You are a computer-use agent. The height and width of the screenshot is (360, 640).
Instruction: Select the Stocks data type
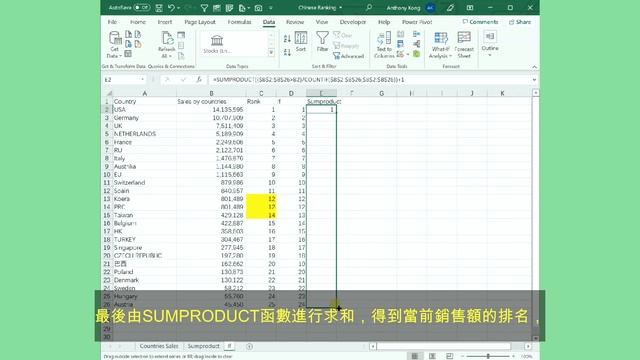pos(217,44)
